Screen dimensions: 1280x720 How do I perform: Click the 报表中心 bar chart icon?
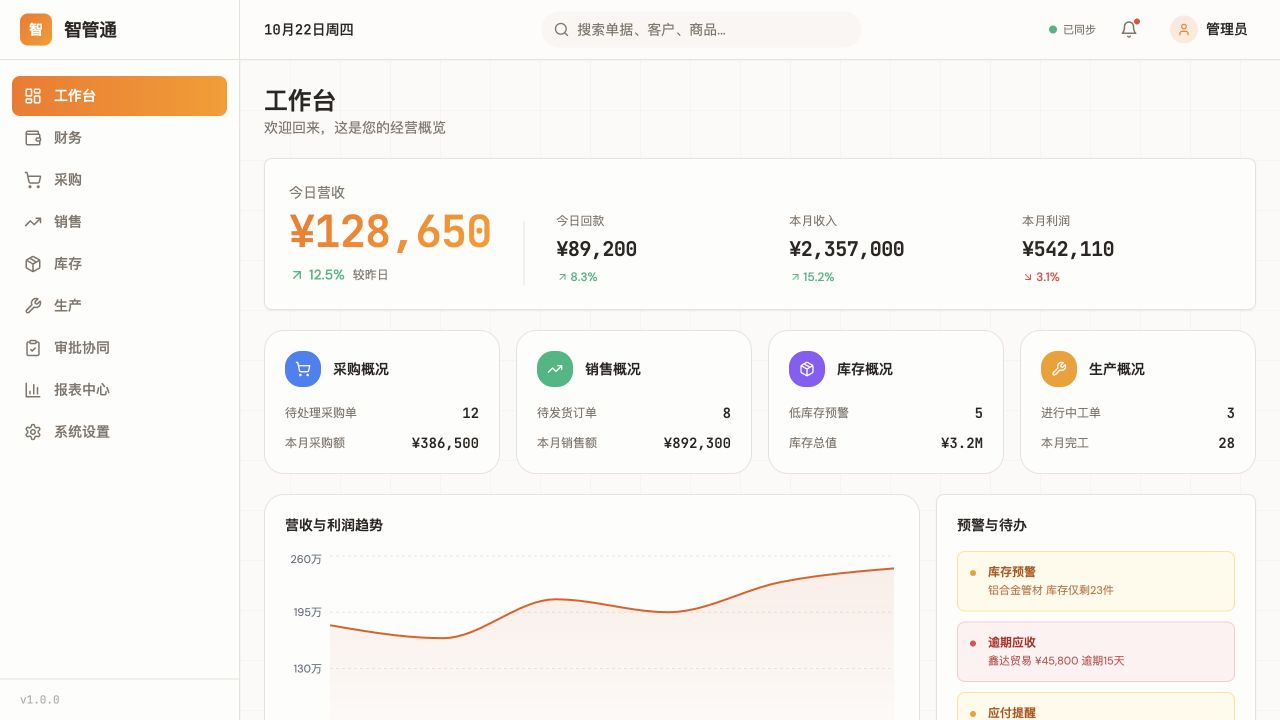33,390
